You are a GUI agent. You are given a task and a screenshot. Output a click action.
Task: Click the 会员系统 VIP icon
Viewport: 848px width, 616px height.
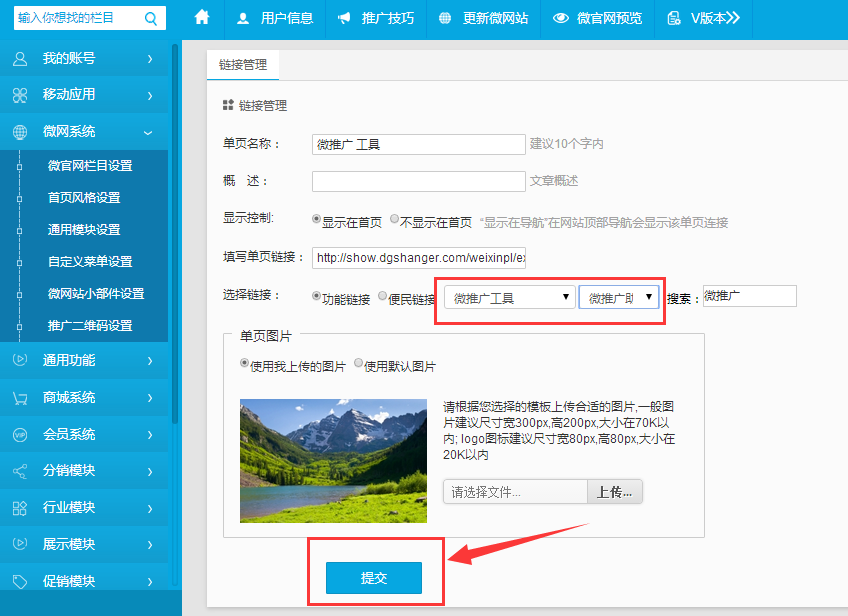20,435
